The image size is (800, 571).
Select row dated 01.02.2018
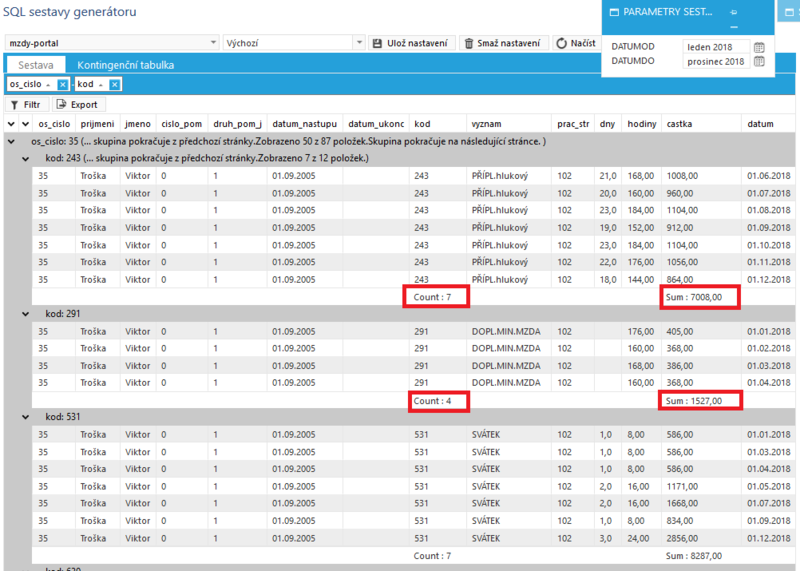(x=413, y=349)
